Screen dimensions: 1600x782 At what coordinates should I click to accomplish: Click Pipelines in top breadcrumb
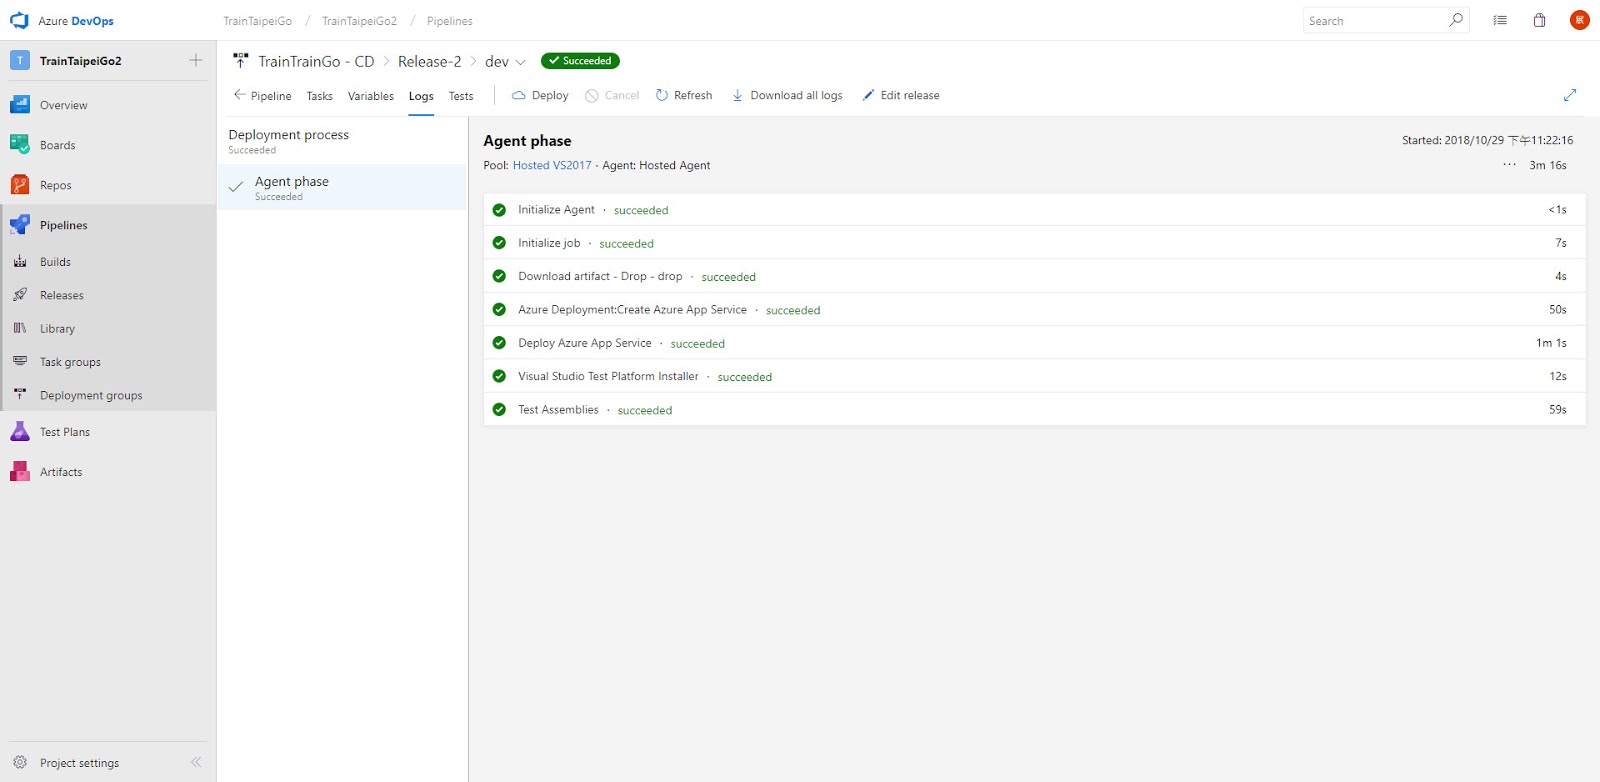(x=450, y=21)
